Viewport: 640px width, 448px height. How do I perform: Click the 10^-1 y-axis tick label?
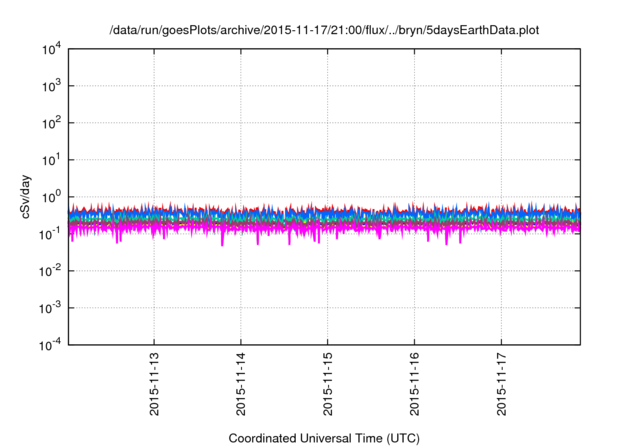pos(51,235)
